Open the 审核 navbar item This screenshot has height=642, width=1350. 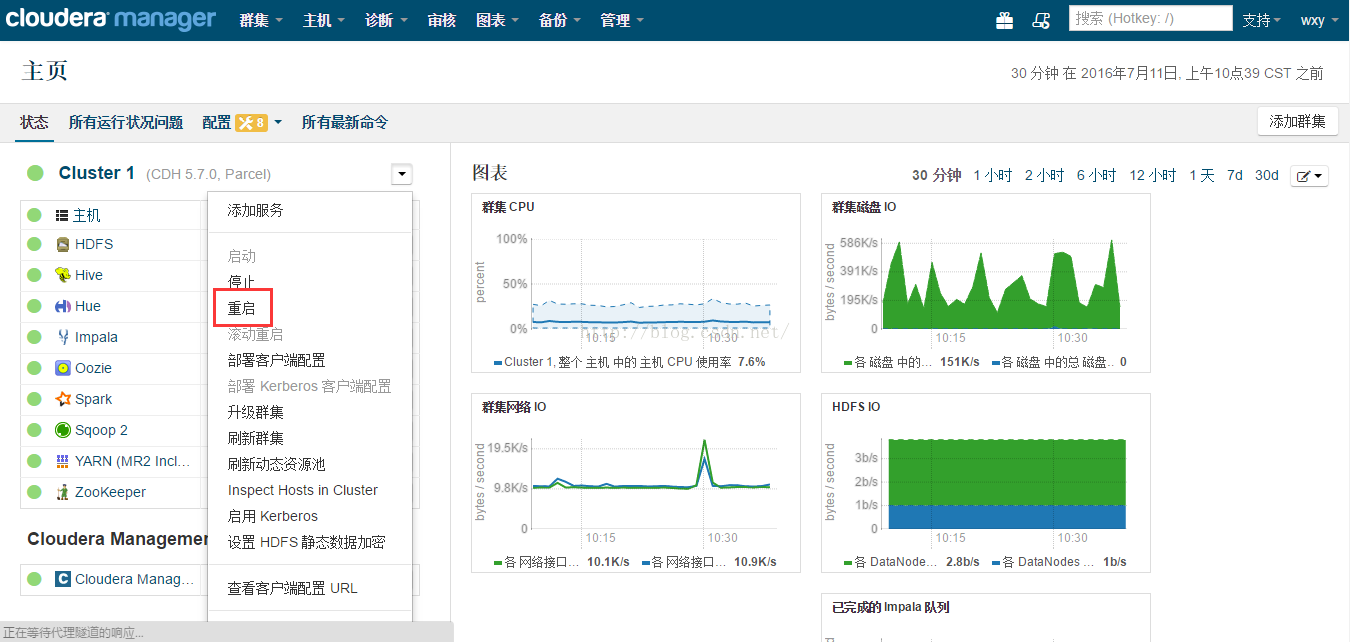coord(441,20)
